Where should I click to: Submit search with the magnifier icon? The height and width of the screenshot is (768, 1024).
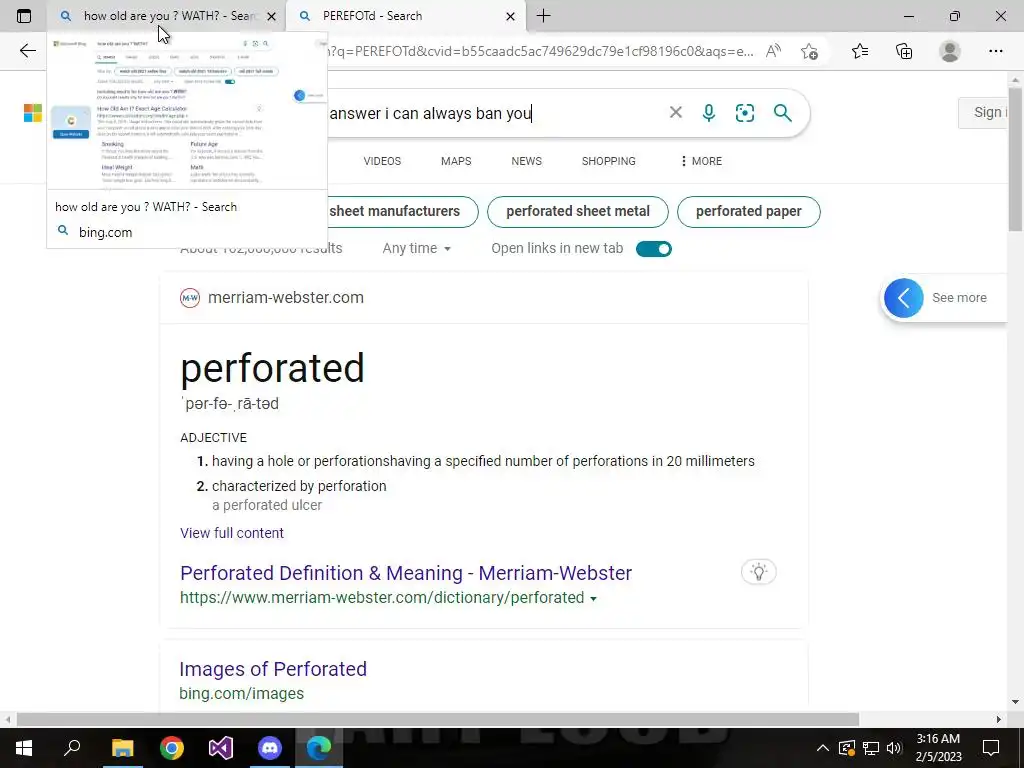tap(782, 113)
